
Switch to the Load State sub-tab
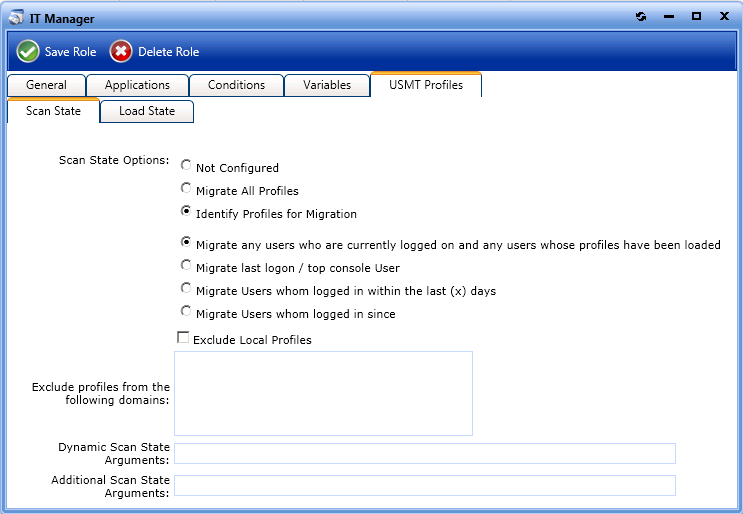click(147, 111)
